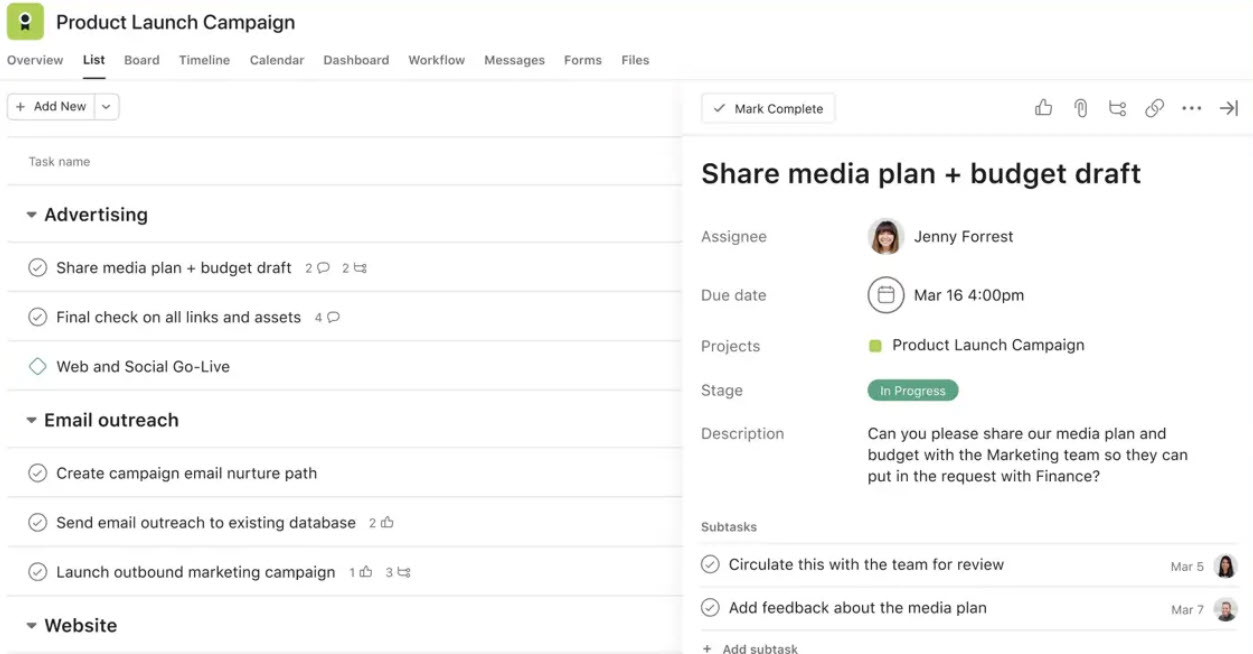Like the task with the thumbs-up icon
This screenshot has width=1253, height=654.
point(1043,107)
